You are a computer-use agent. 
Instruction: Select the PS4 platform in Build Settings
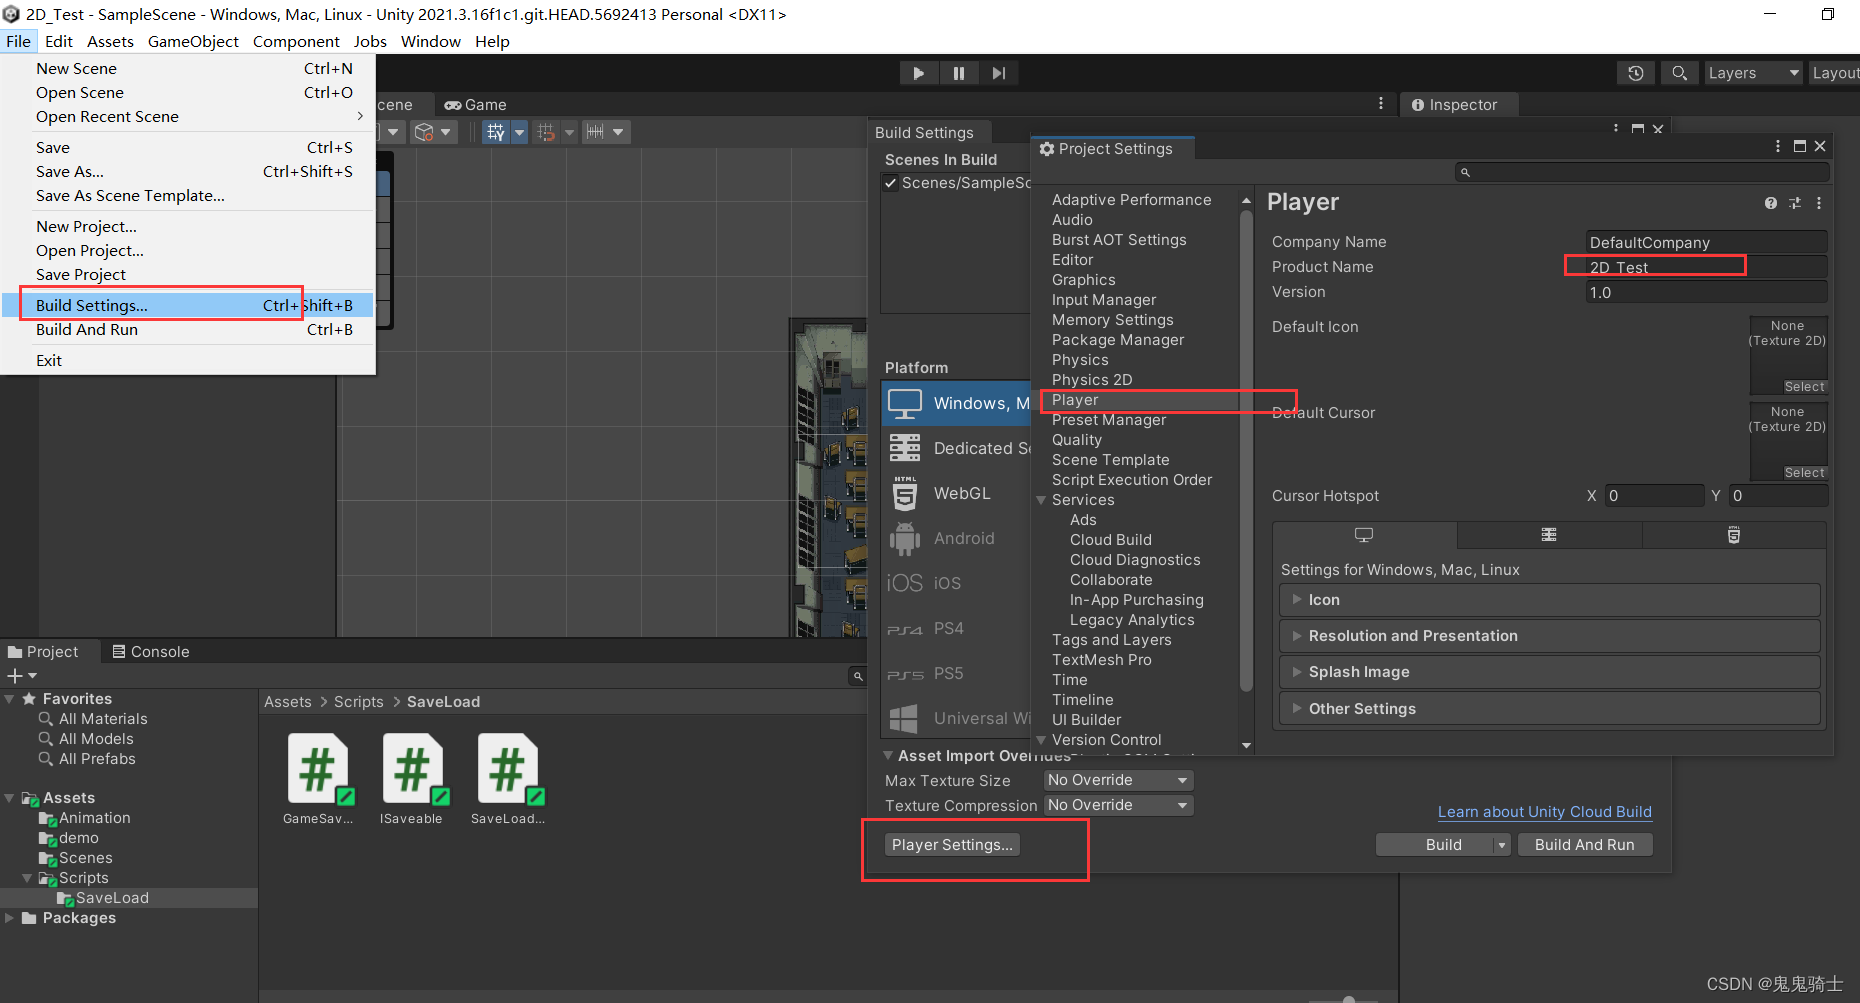(956, 628)
